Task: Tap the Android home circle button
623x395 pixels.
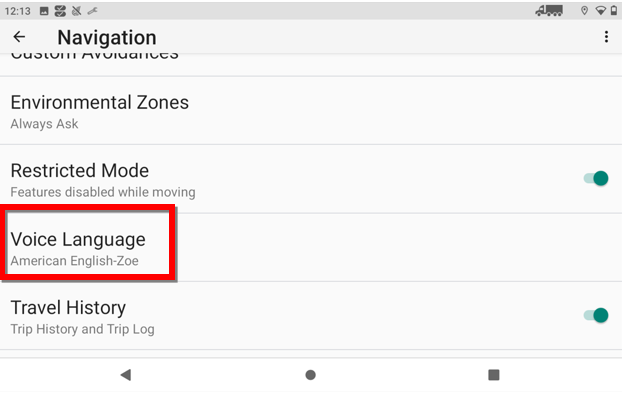Action: (x=310, y=375)
